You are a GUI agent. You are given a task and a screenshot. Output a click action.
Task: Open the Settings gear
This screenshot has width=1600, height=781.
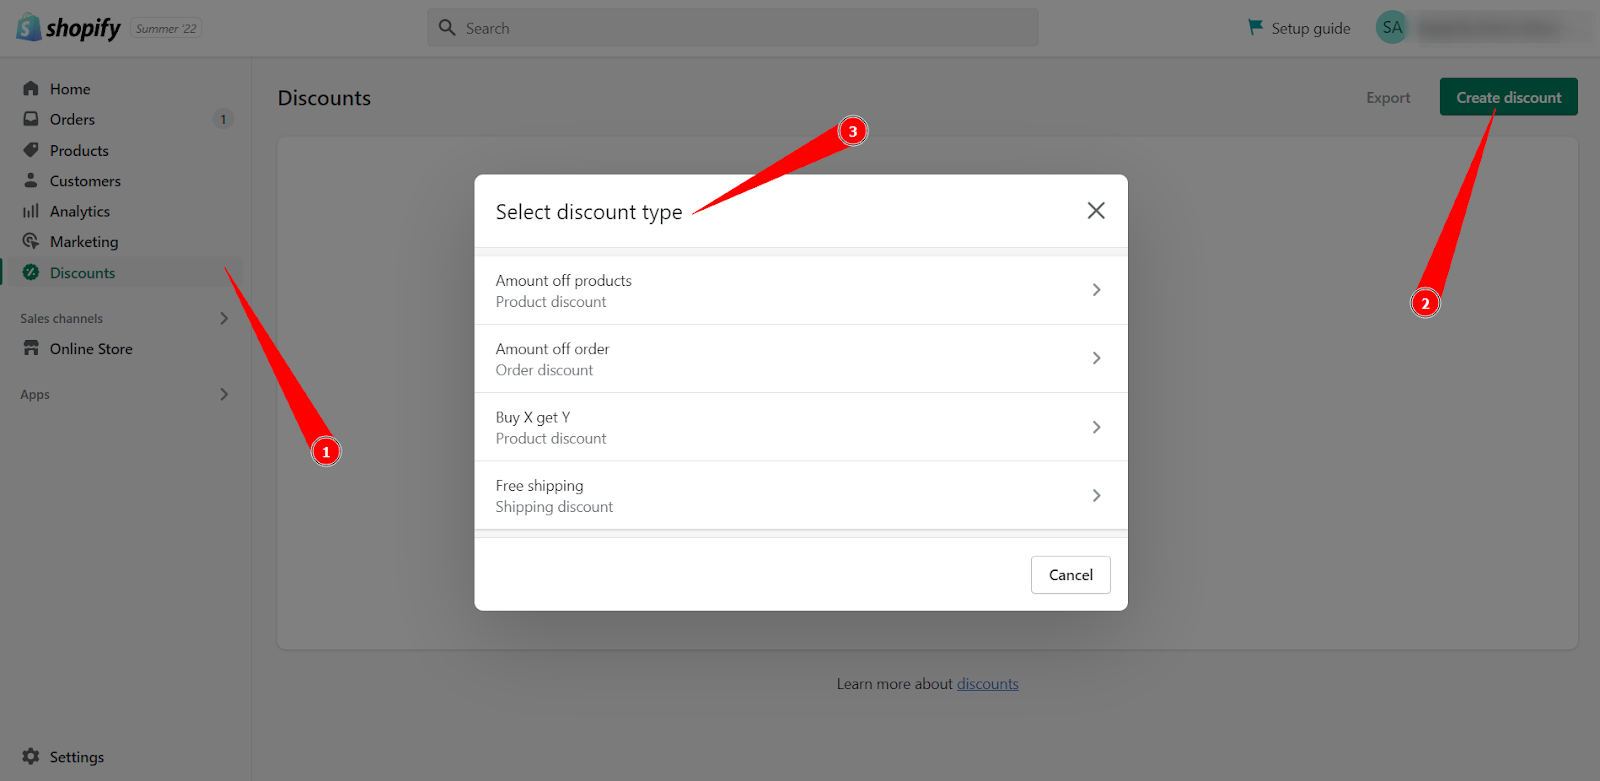click(x=31, y=757)
